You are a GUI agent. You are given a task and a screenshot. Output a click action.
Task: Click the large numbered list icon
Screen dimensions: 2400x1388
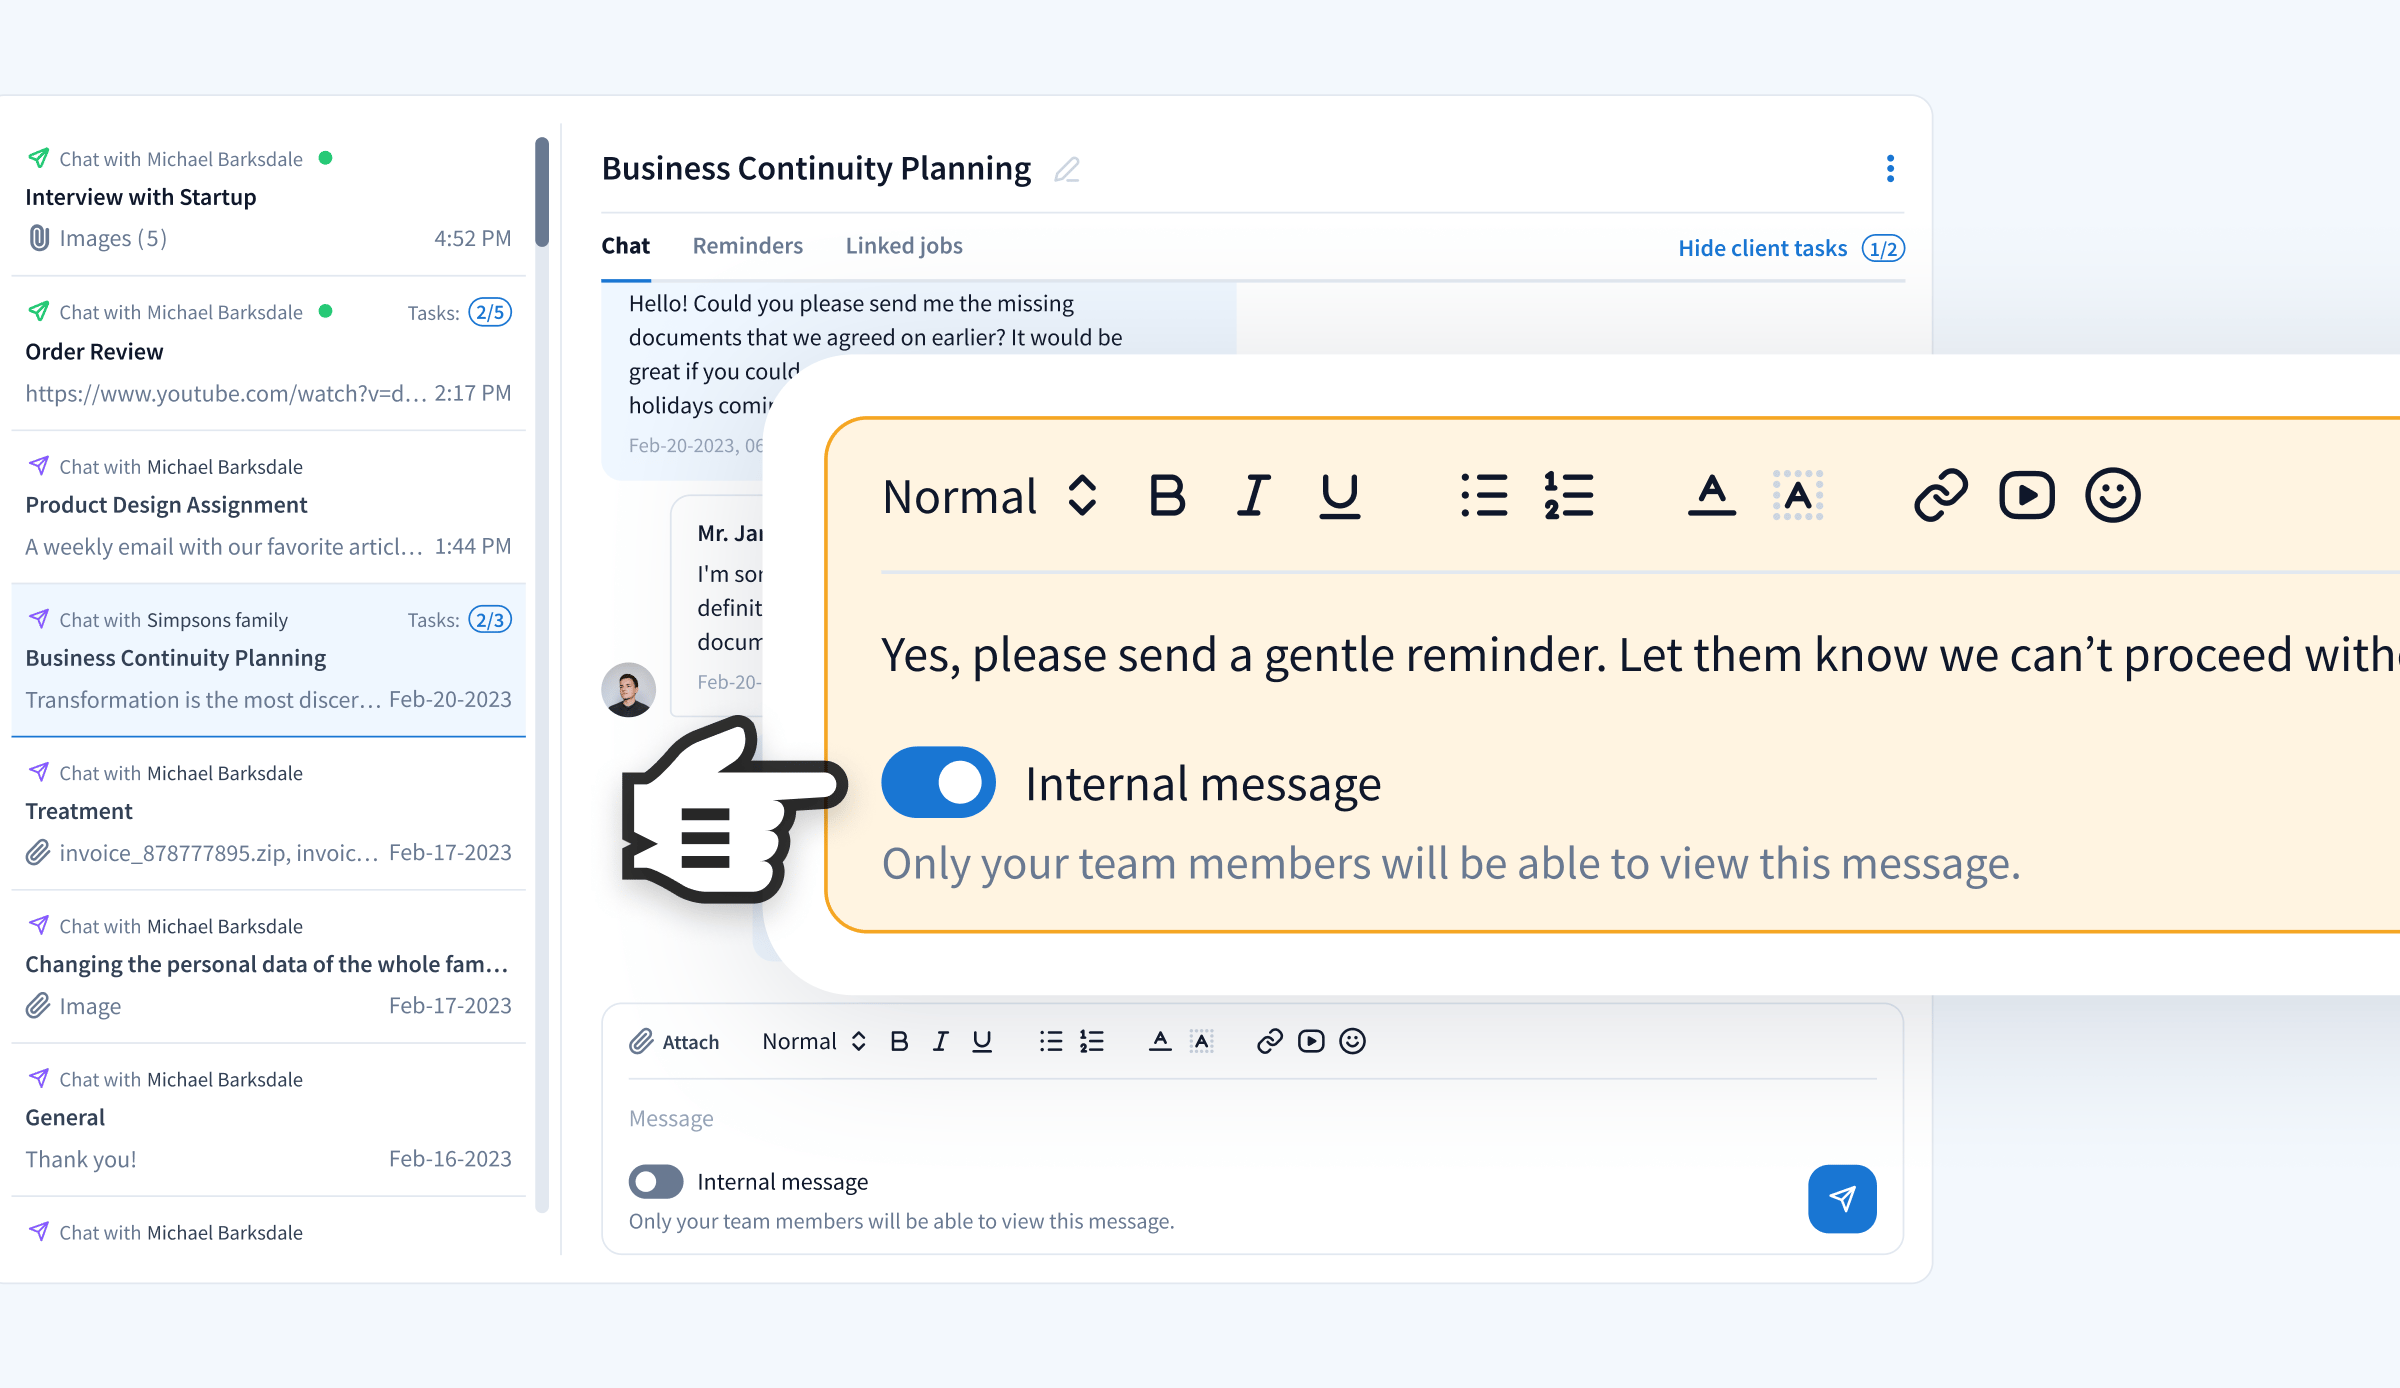pos(1569,495)
